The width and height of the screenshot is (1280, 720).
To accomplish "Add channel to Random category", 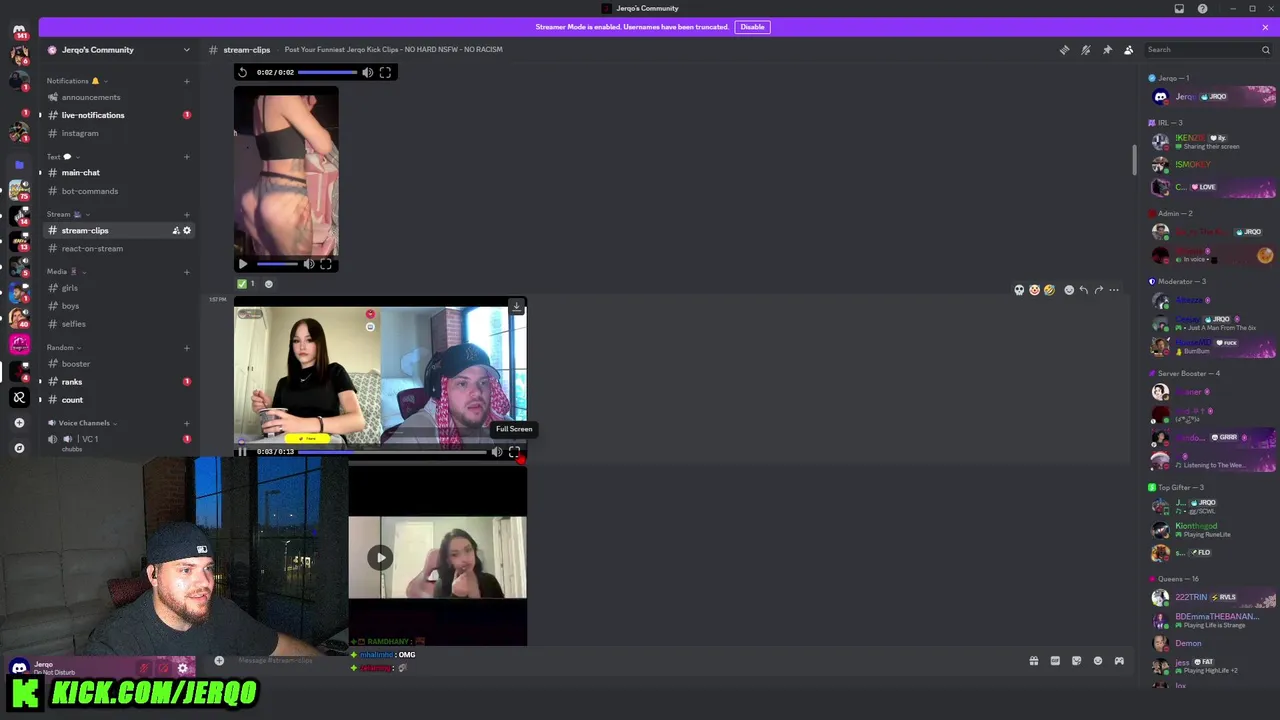I will [187, 348].
